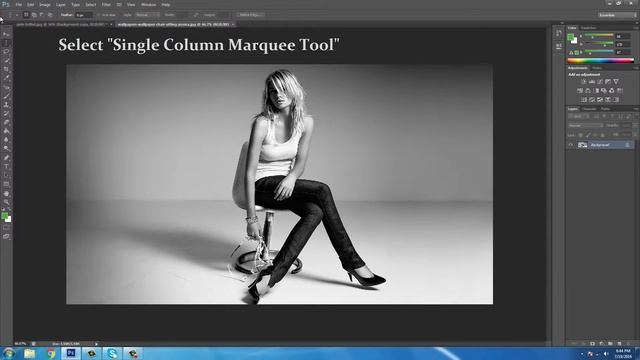Viewport: 640px width, 360px height.
Task: Toggle lock image pixels in Layers panel
Action: pyautogui.click(x=588, y=135)
